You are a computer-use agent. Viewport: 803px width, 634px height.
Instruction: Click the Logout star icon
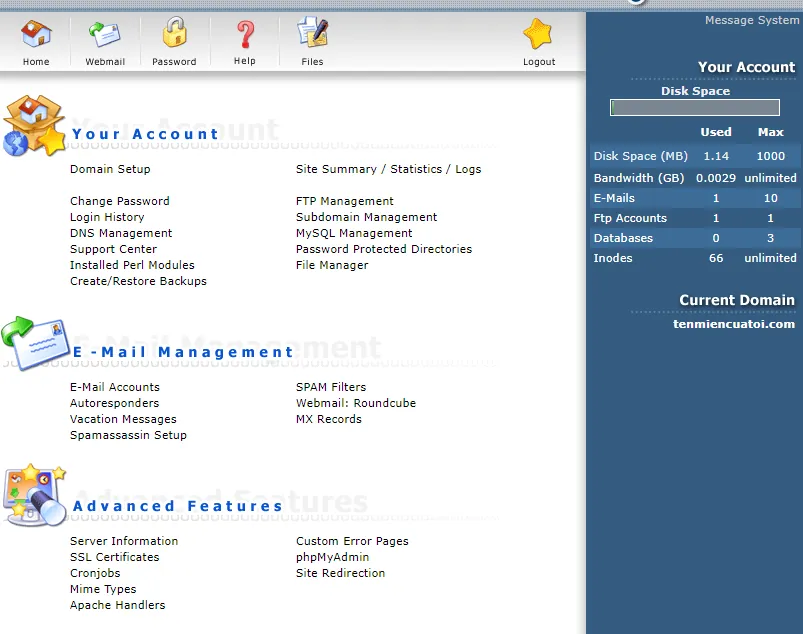(x=538, y=36)
